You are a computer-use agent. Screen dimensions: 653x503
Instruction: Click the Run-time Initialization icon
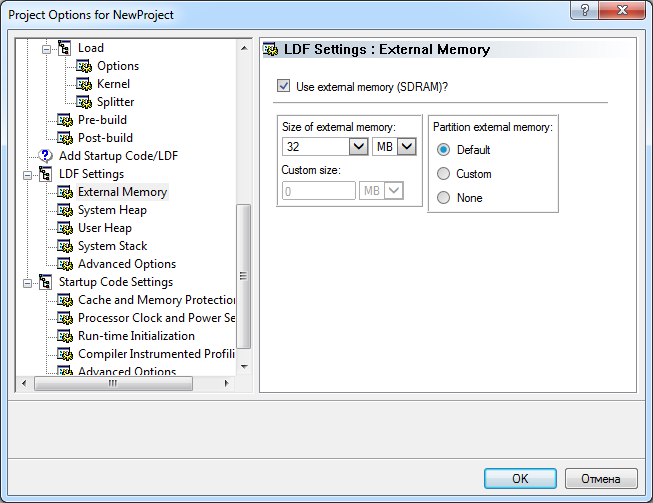click(65, 336)
